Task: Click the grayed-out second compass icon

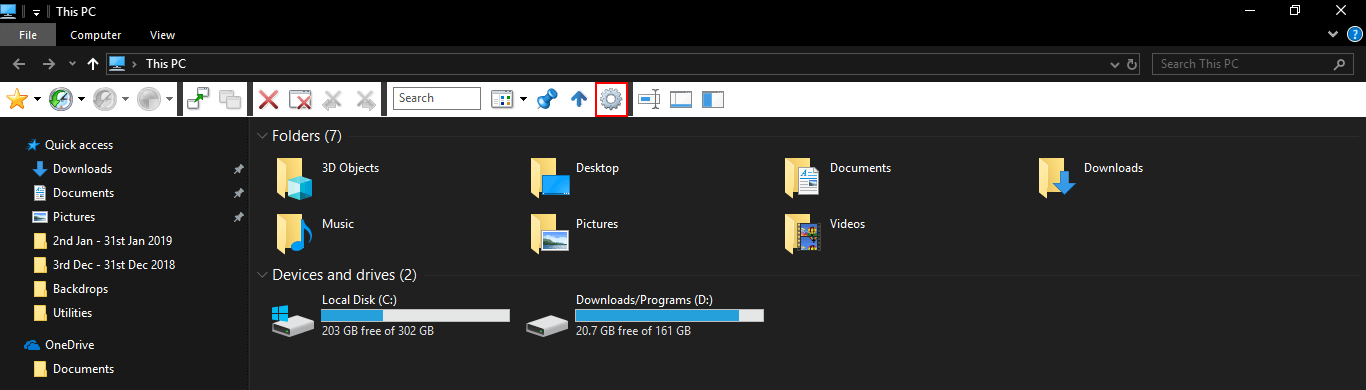Action: [104, 99]
